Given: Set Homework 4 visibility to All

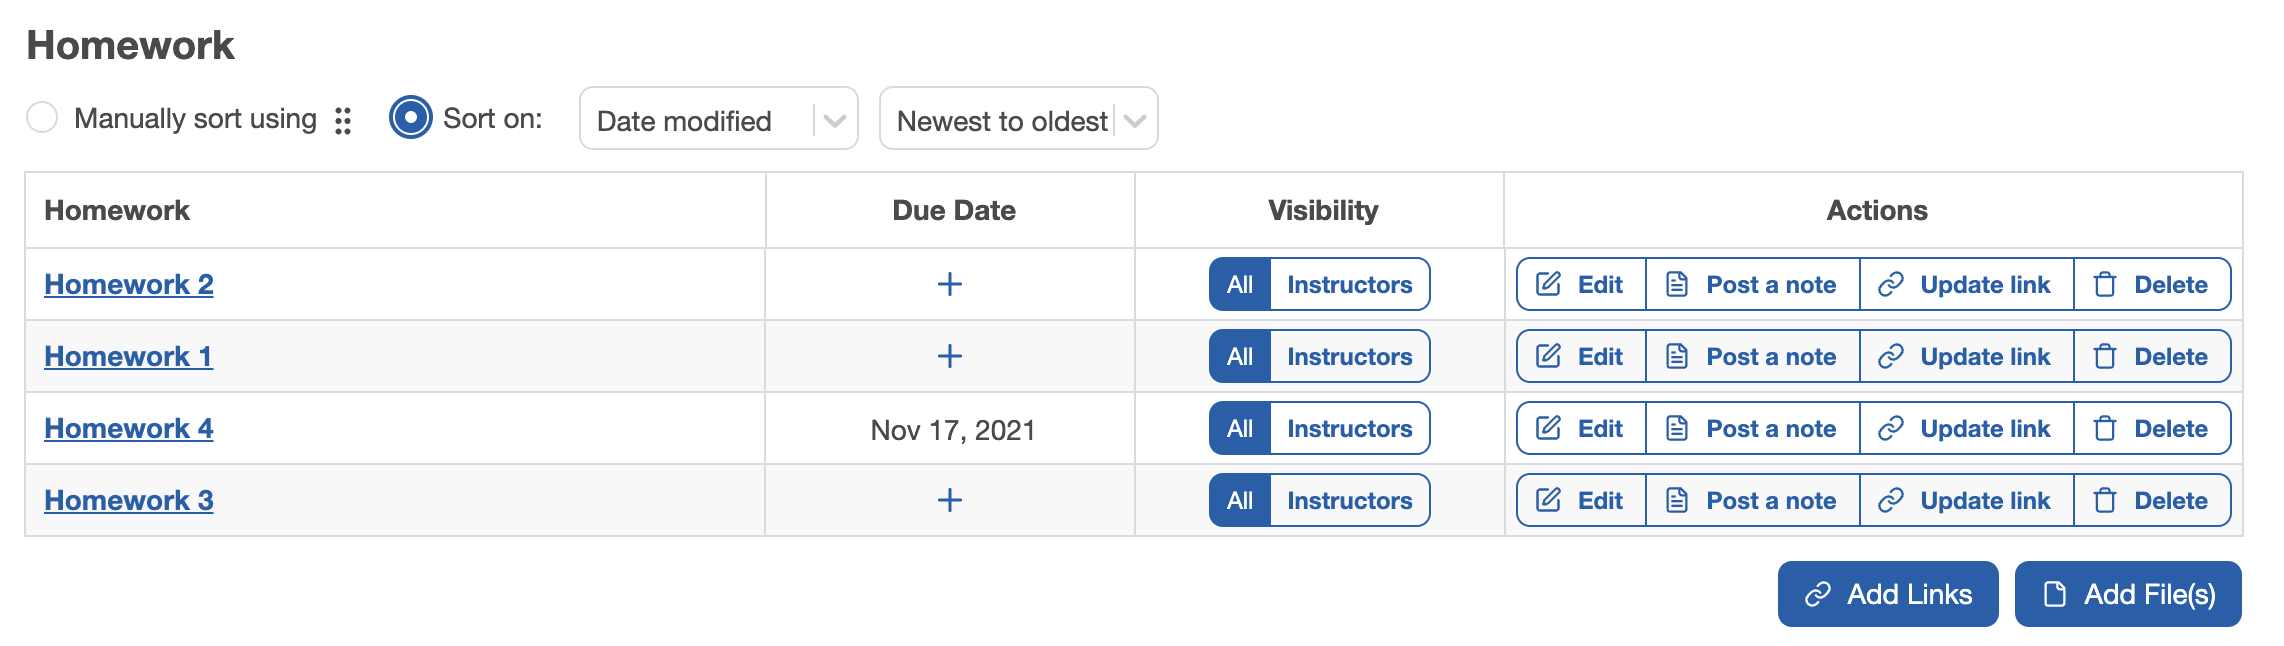Looking at the screenshot, I should click(x=1239, y=428).
